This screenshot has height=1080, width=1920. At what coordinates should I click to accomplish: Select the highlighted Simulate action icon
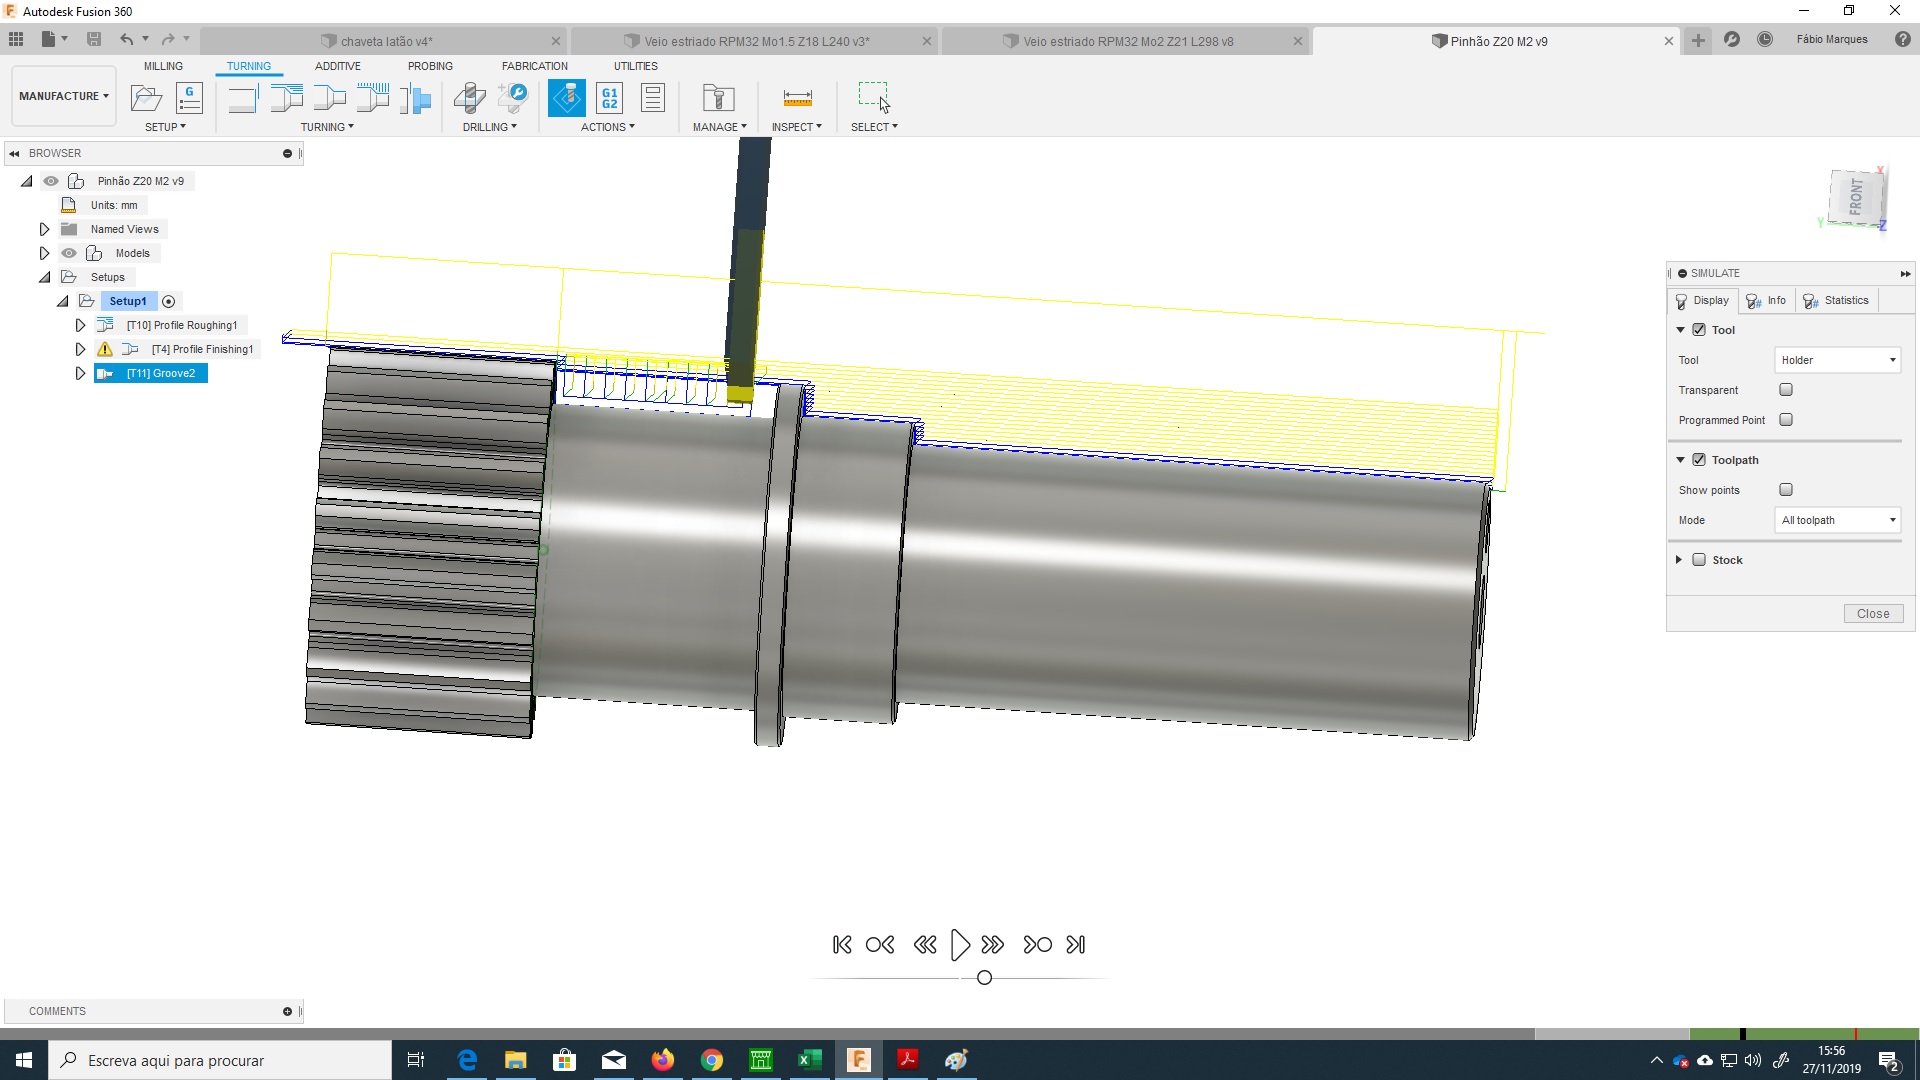pos(567,97)
